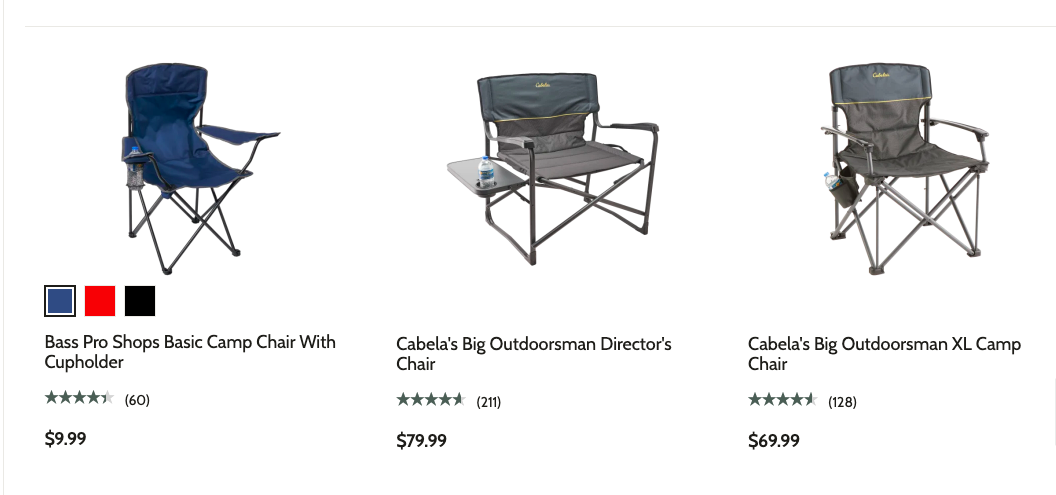Click the $9.99 price
Screen dimensions: 1056x495
(x=66, y=438)
